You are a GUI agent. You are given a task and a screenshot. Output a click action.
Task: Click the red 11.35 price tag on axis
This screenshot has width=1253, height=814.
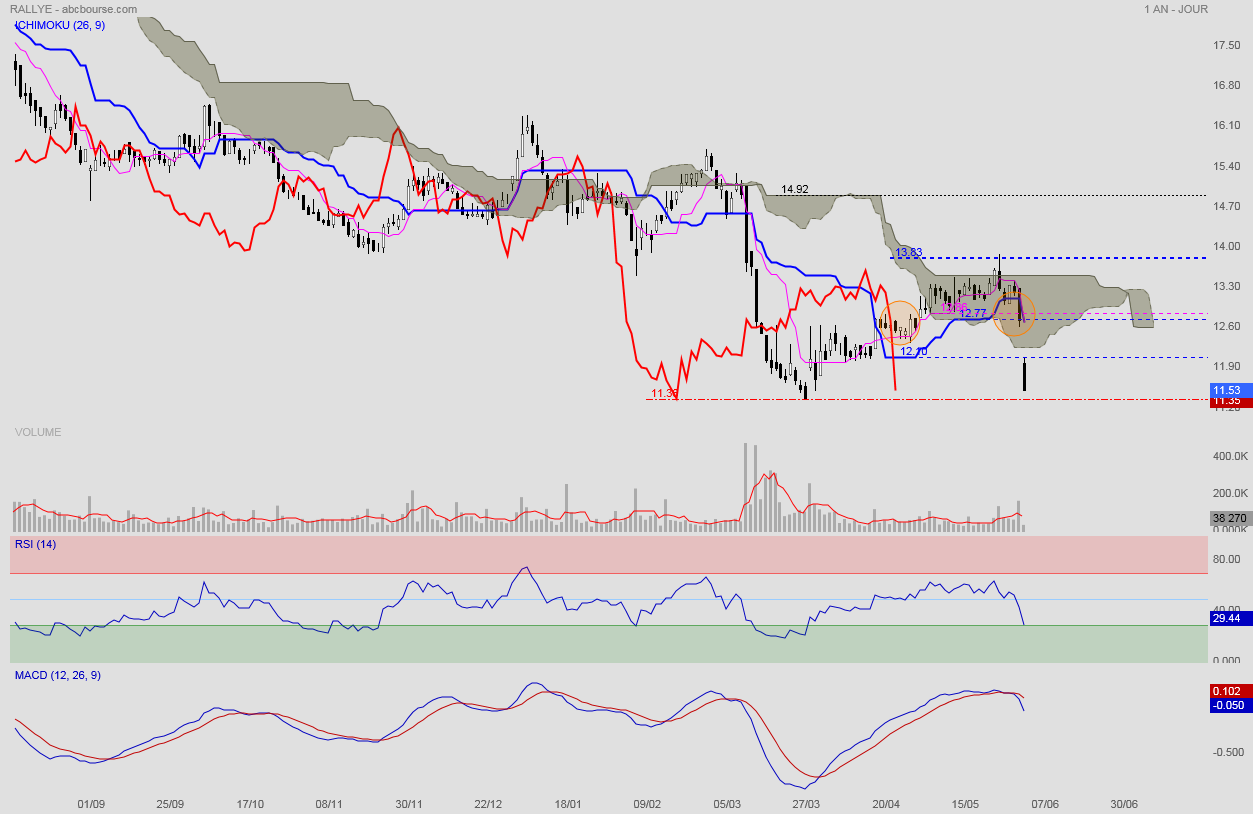1226,401
